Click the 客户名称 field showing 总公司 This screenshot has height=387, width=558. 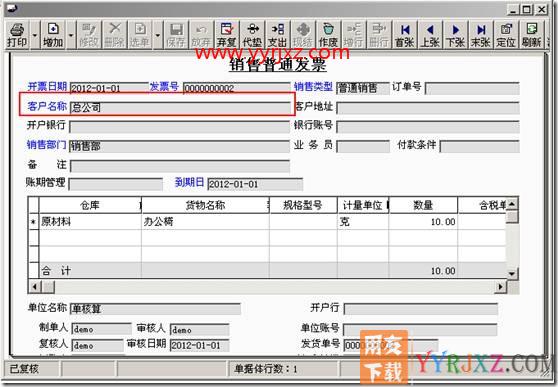click(180, 107)
